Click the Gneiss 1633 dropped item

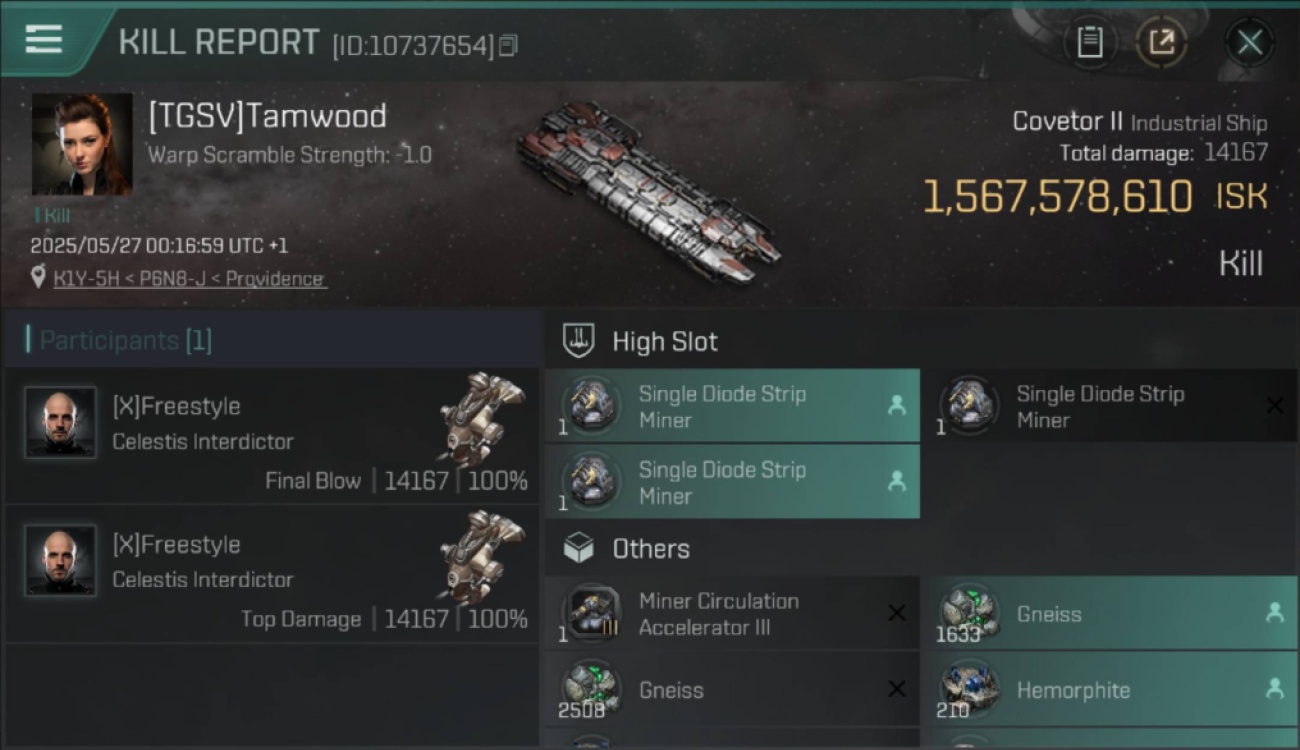tap(1108, 613)
